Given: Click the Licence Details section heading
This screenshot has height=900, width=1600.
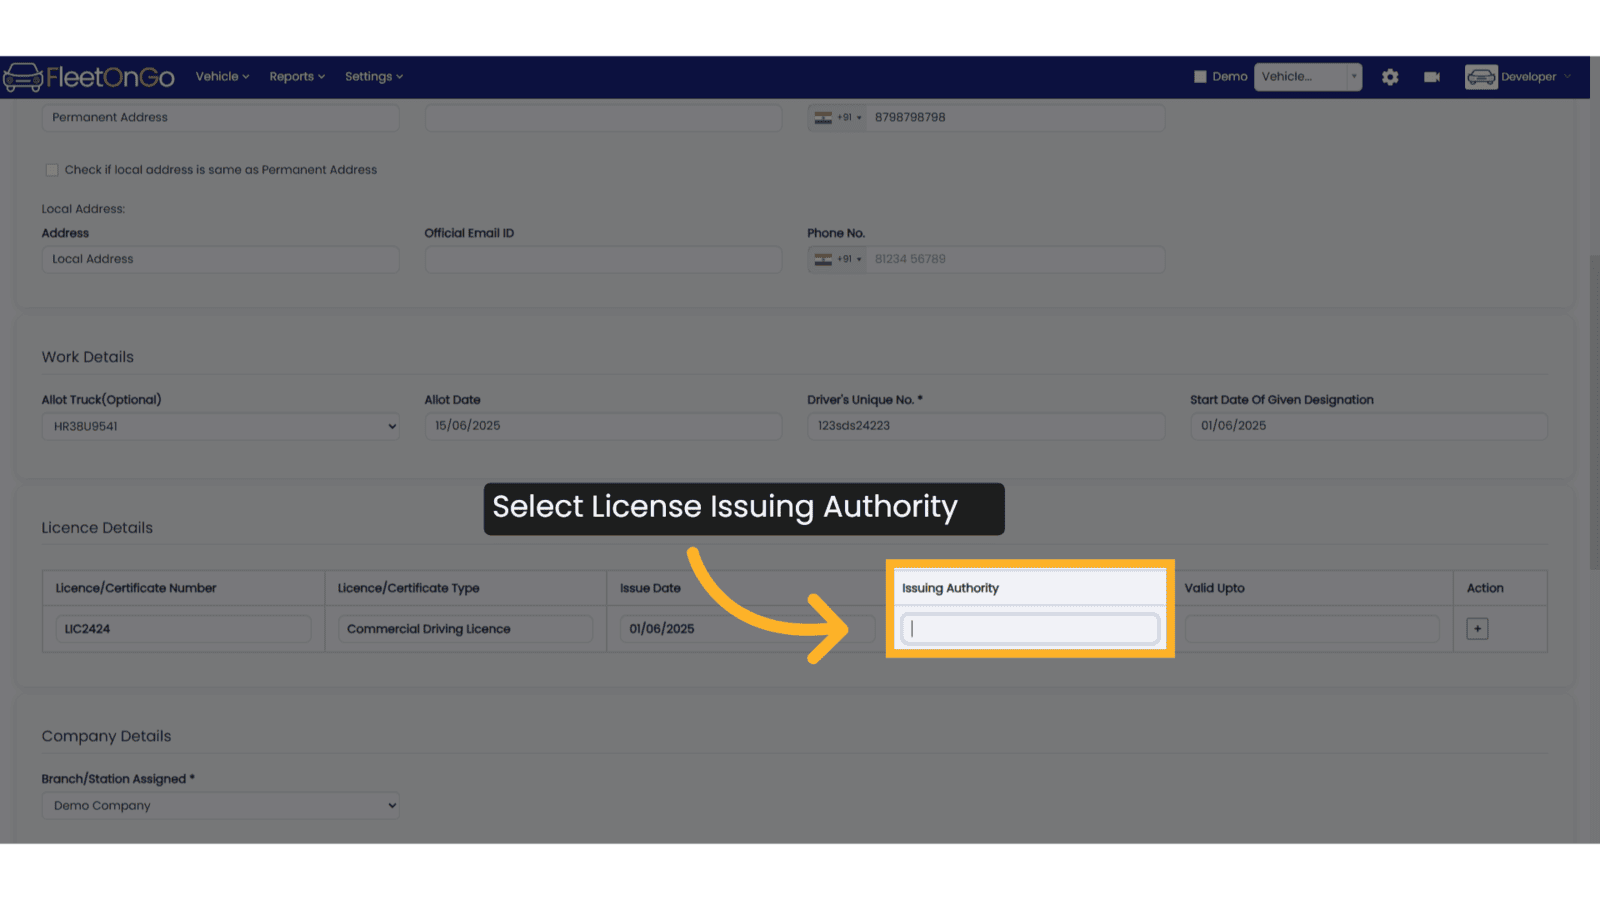Looking at the screenshot, I should (97, 528).
